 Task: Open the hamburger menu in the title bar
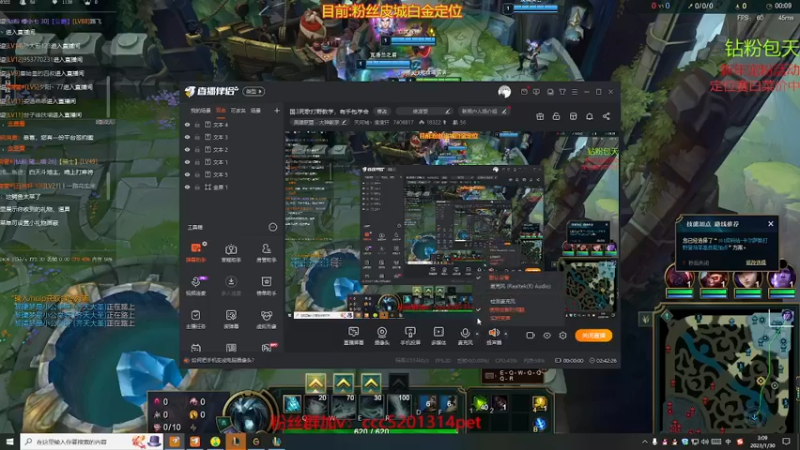574,92
